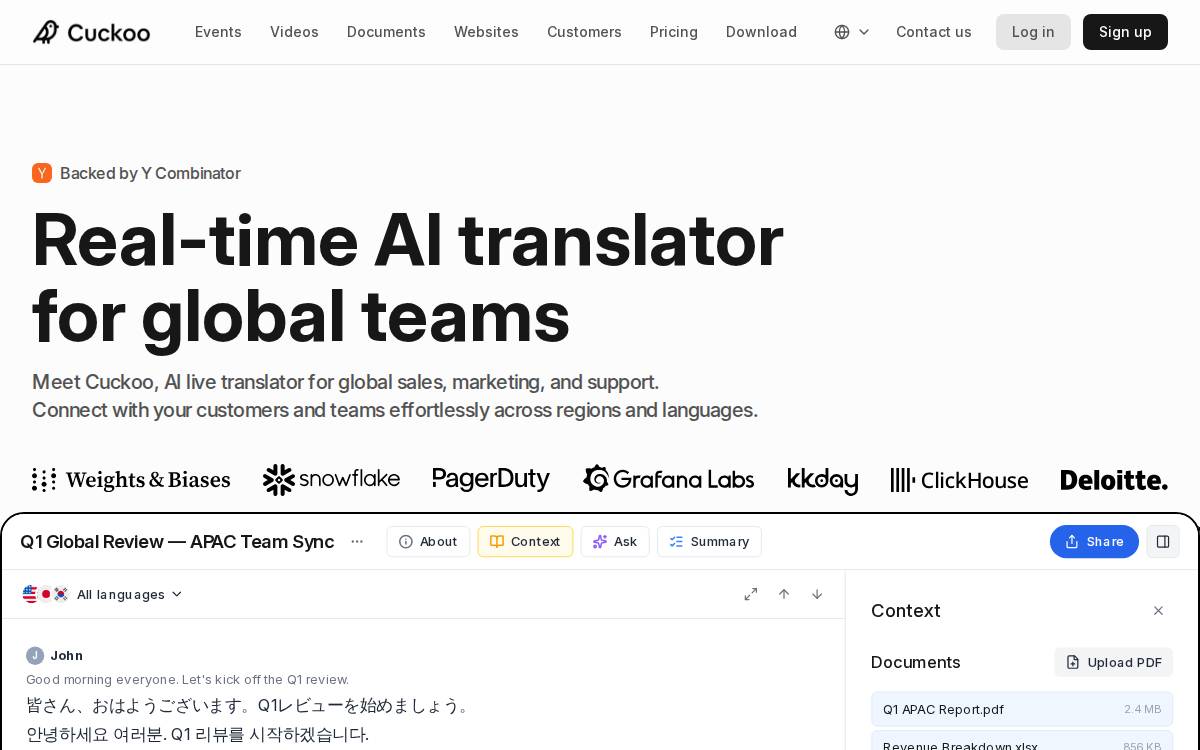Click the expand fullscreen arrows icon
Viewport: 1200px width, 750px height.
pos(751,594)
